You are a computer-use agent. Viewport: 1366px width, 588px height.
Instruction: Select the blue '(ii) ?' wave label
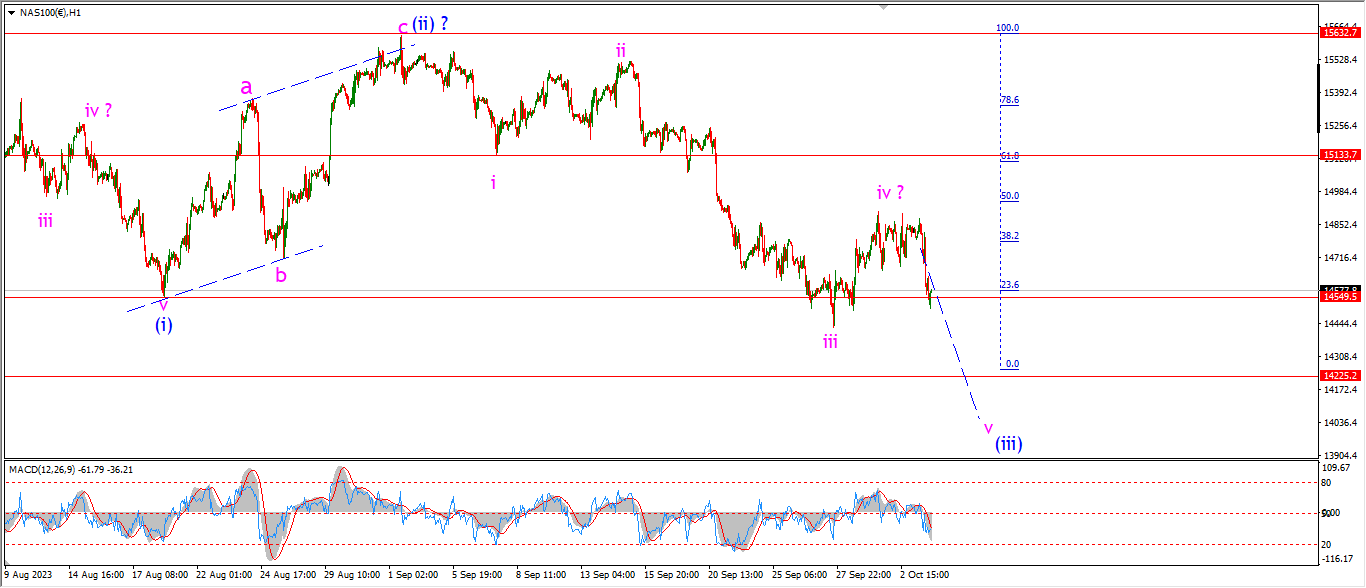(x=429, y=25)
